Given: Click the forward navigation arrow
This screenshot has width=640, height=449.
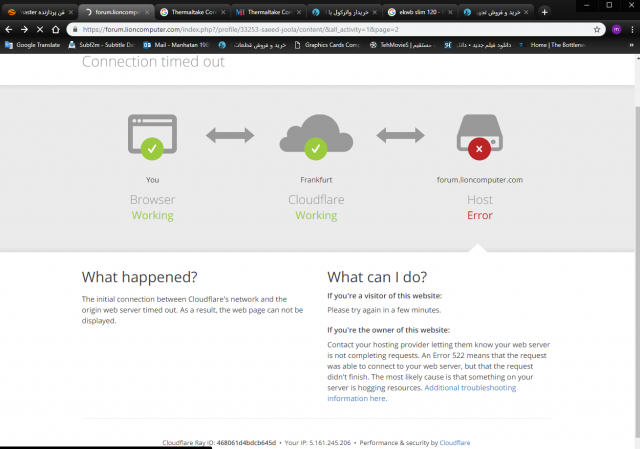Looking at the screenshot, I should [24, 30].
